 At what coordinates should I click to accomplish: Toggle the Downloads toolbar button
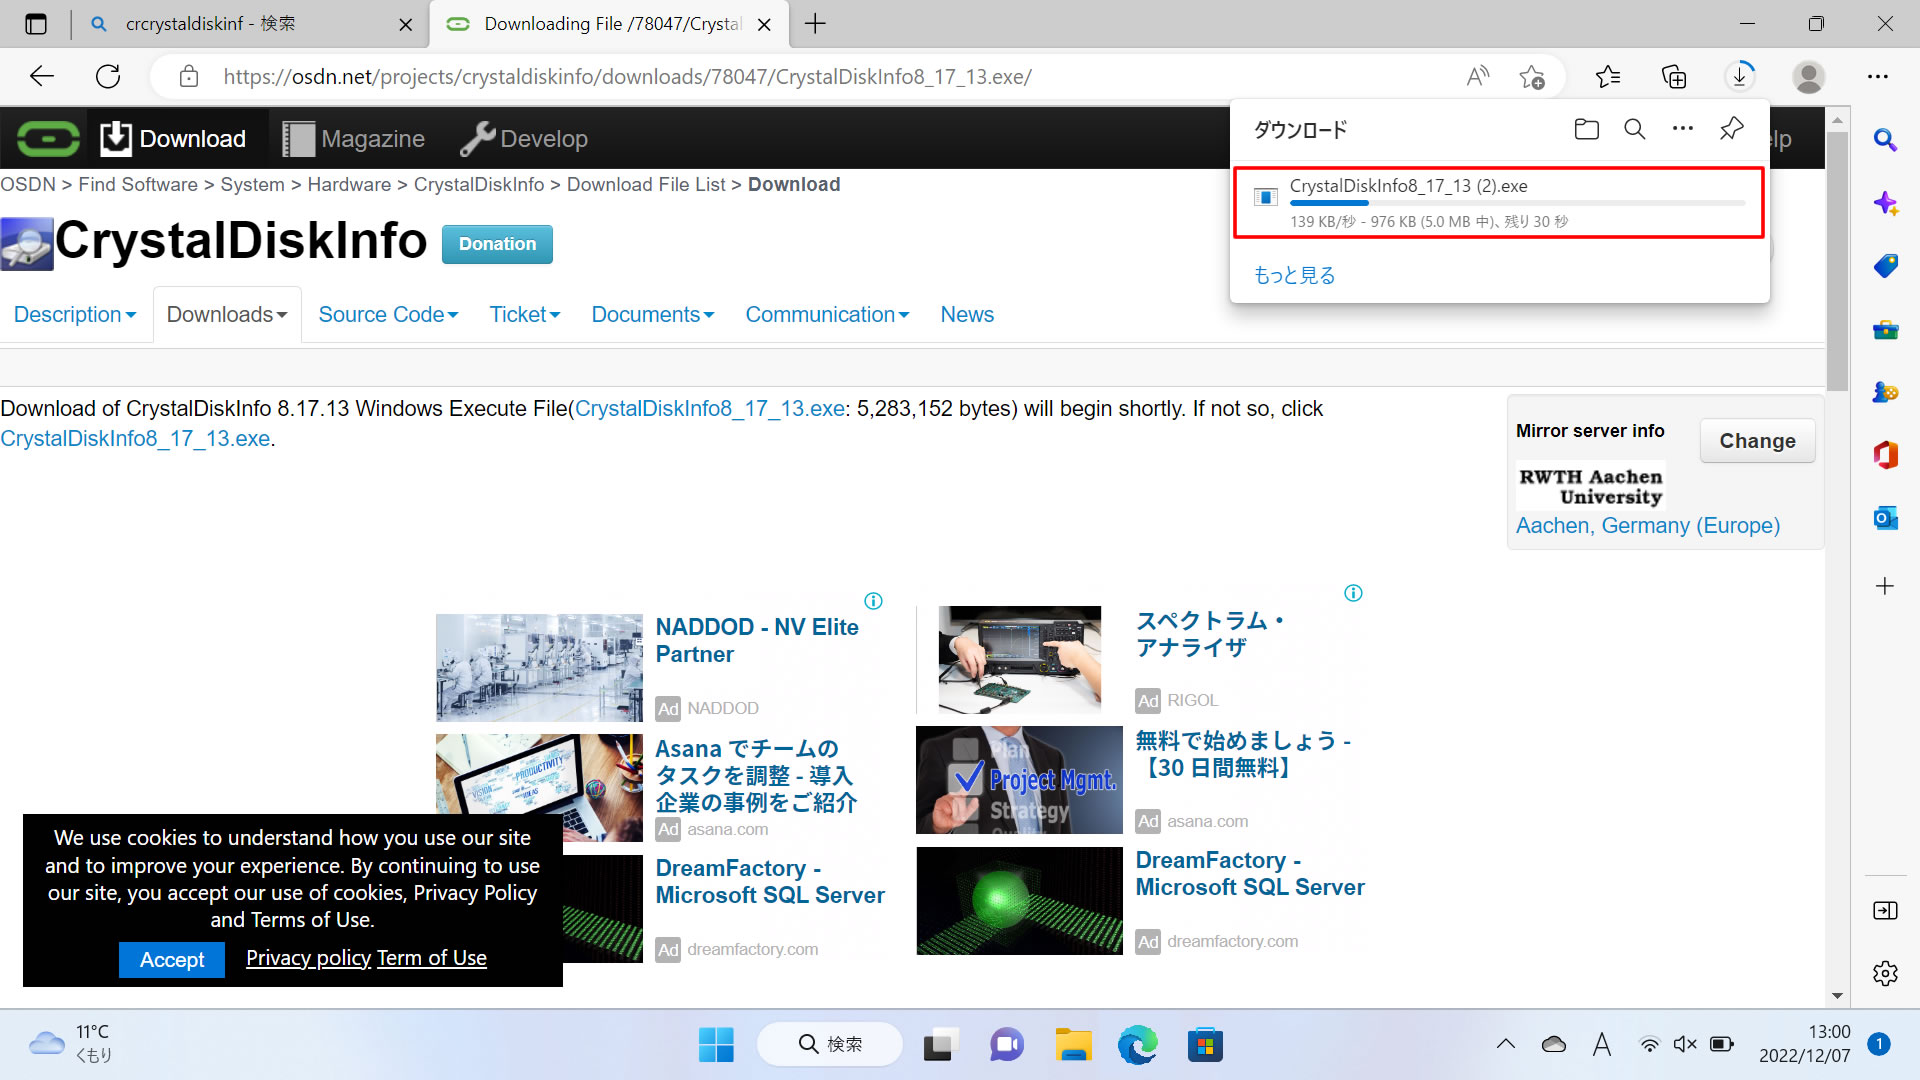[x=1740, y=76]
